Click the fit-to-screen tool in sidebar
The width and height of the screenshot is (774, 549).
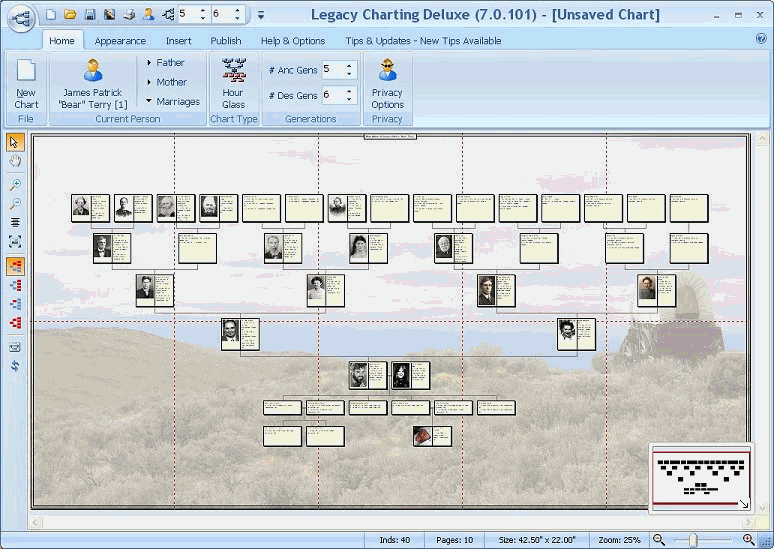point(15,241)
